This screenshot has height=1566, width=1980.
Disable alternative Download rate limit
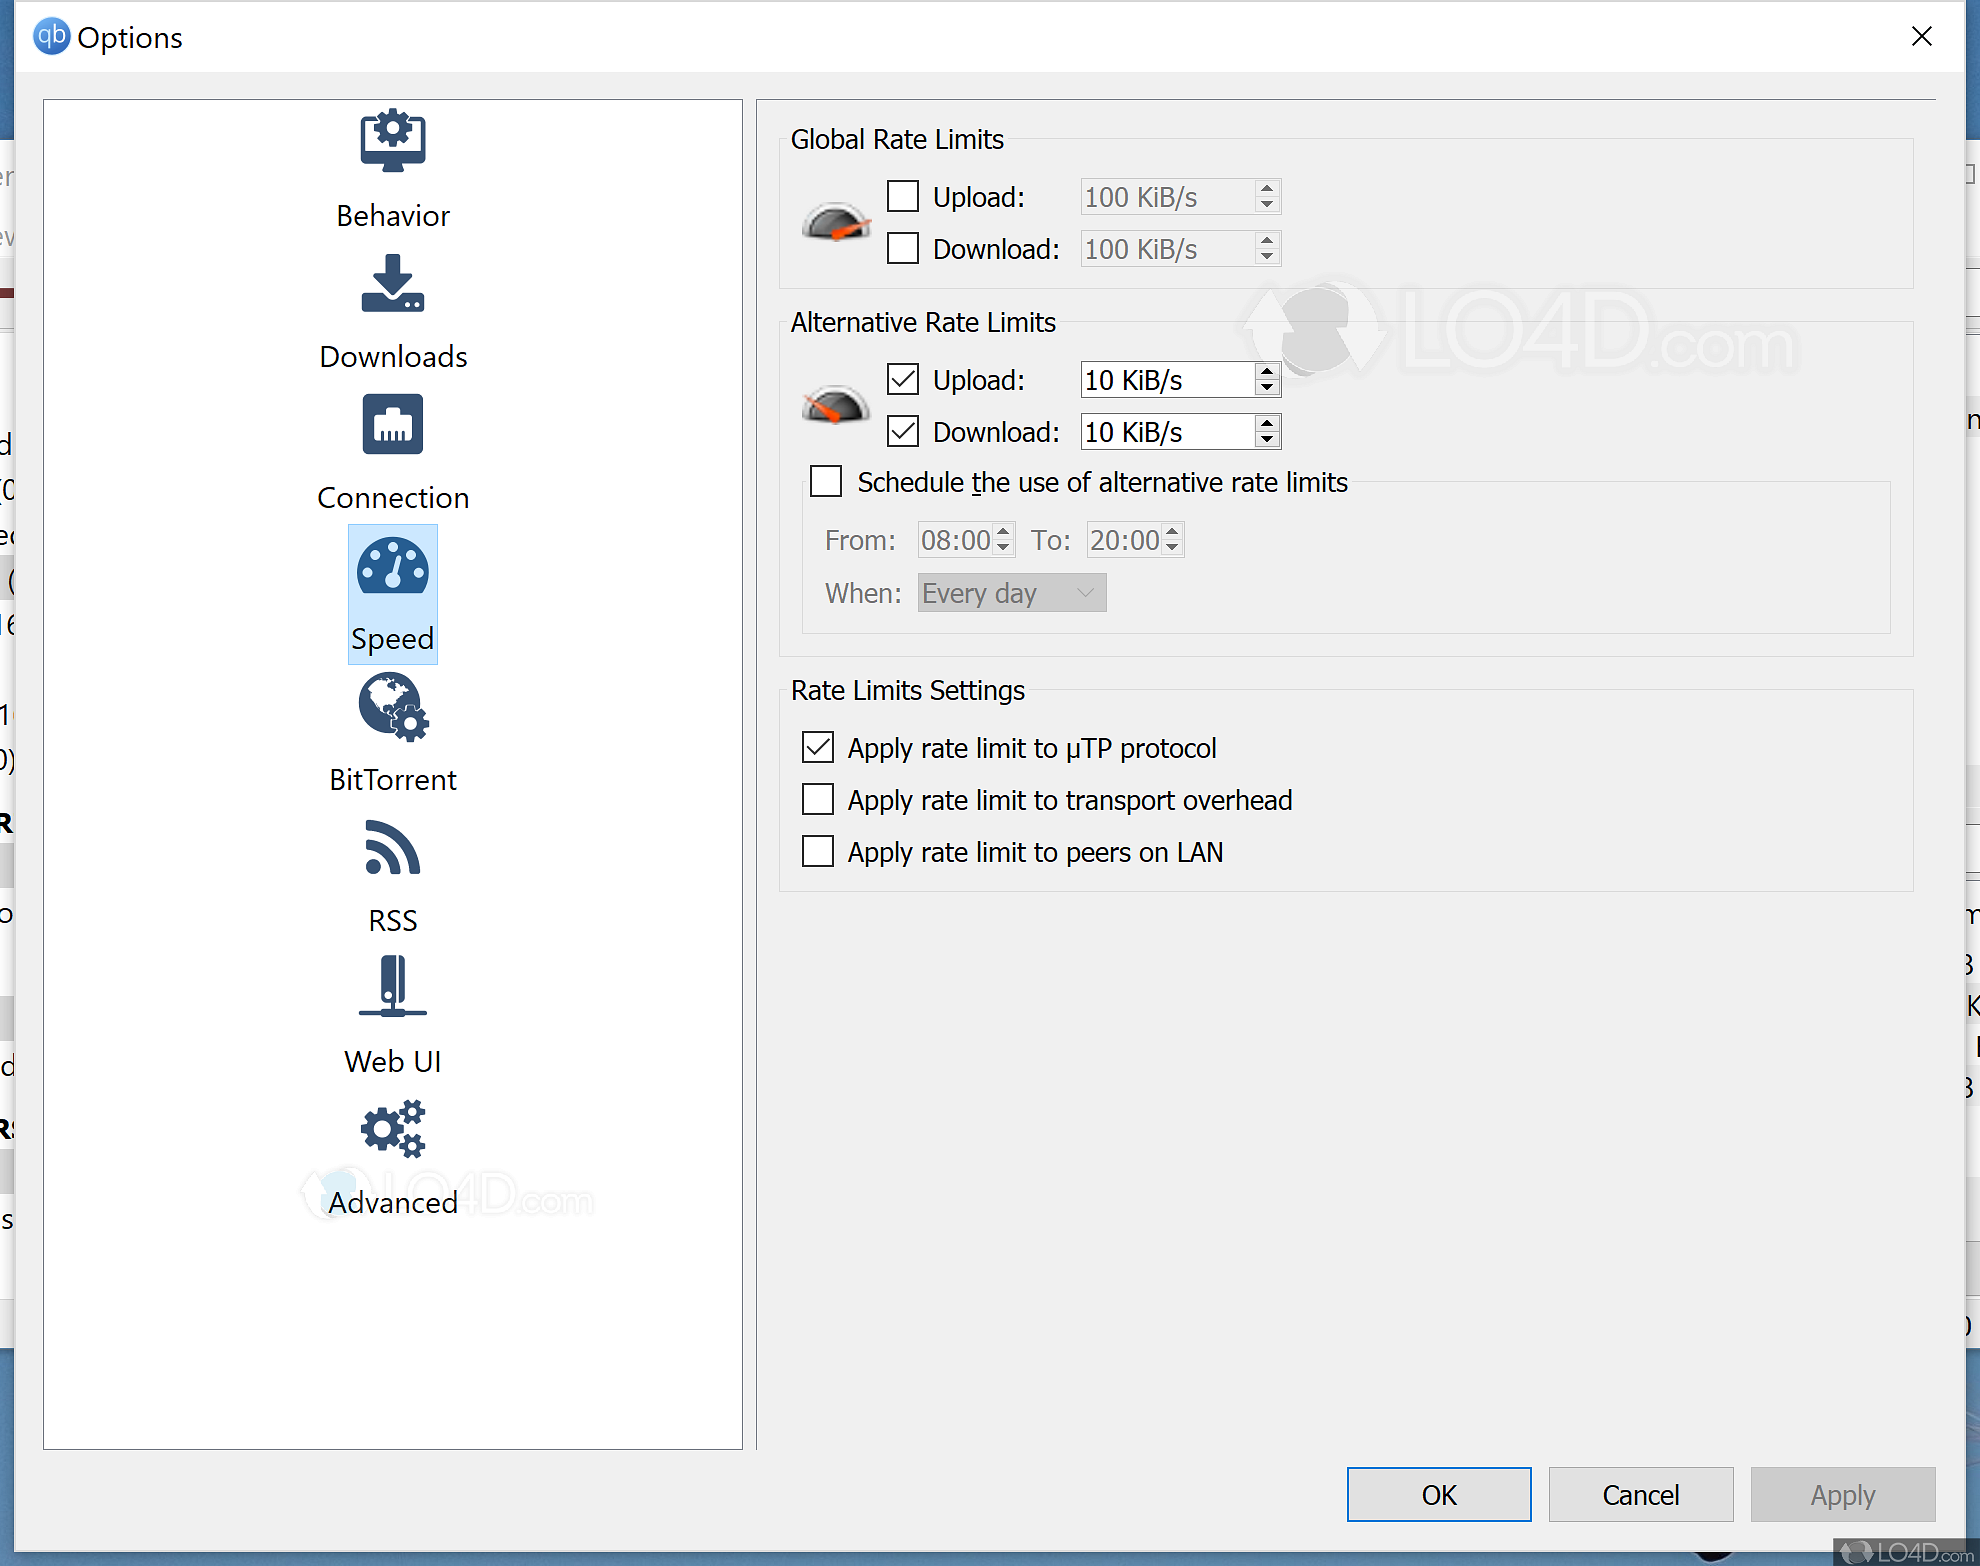tap(903, 430)
